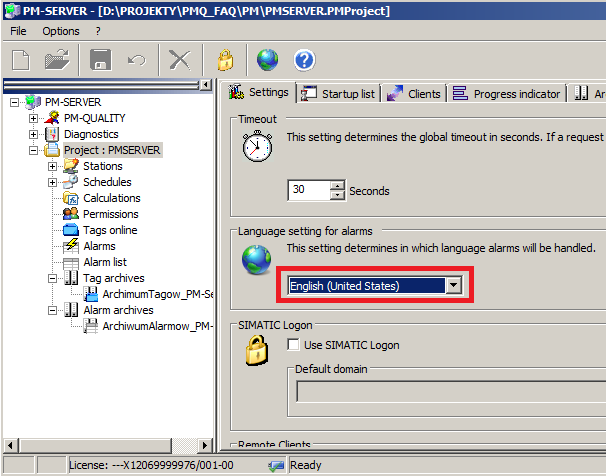This screenshot has width=606, height=476.
Task: Click the Alarm list table icon
Action: pos(71,263)
